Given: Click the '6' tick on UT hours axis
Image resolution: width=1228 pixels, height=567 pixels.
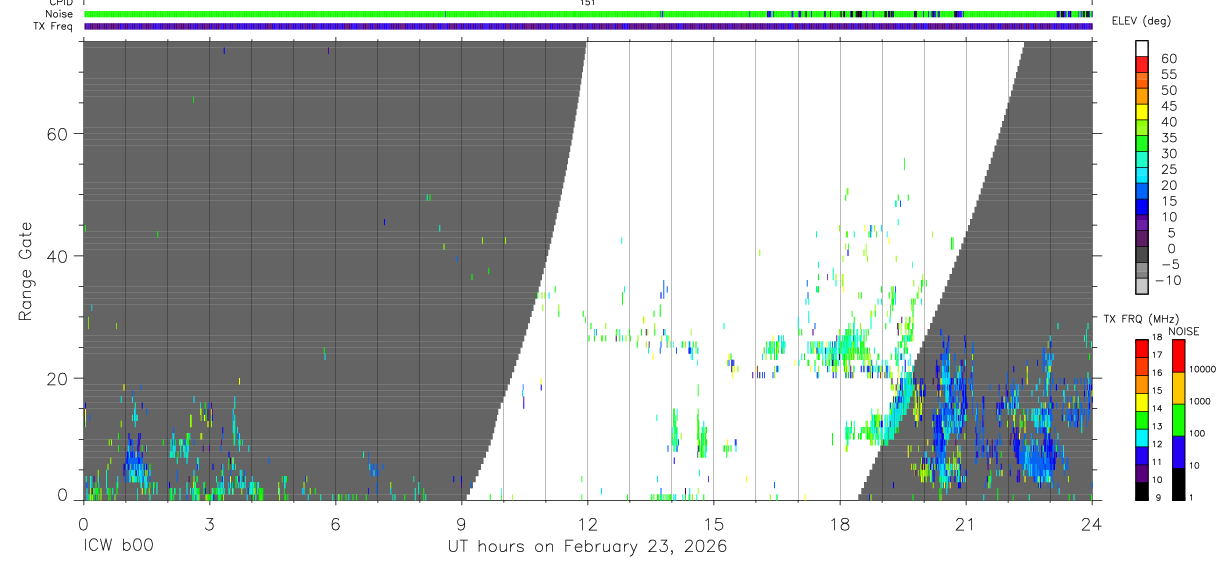Looking at the screenshot, I should [335, 523].
